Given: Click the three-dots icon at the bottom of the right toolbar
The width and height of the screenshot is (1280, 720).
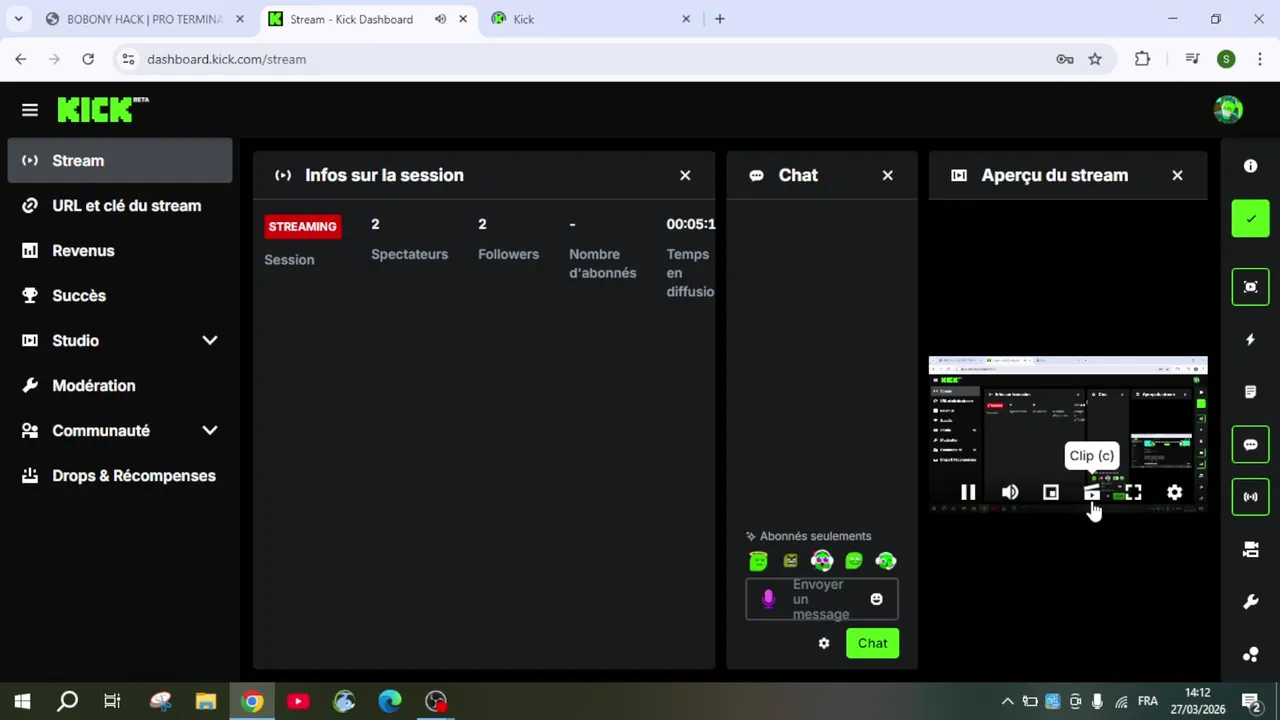Looking at the screenshot, I should pos(1250,654).
